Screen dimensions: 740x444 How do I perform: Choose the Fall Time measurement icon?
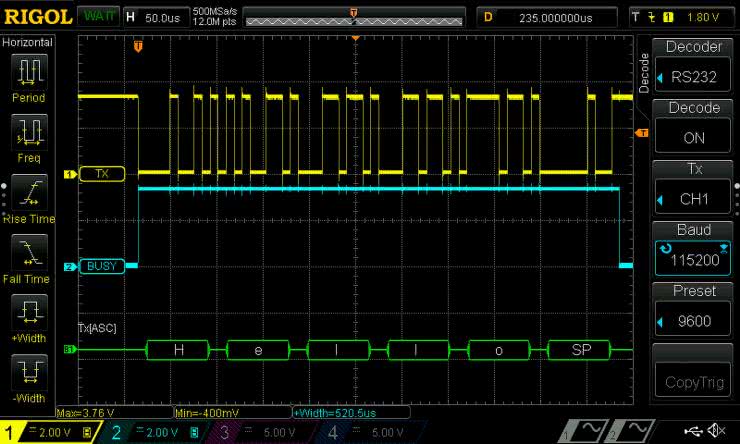[x=29, y=252]
